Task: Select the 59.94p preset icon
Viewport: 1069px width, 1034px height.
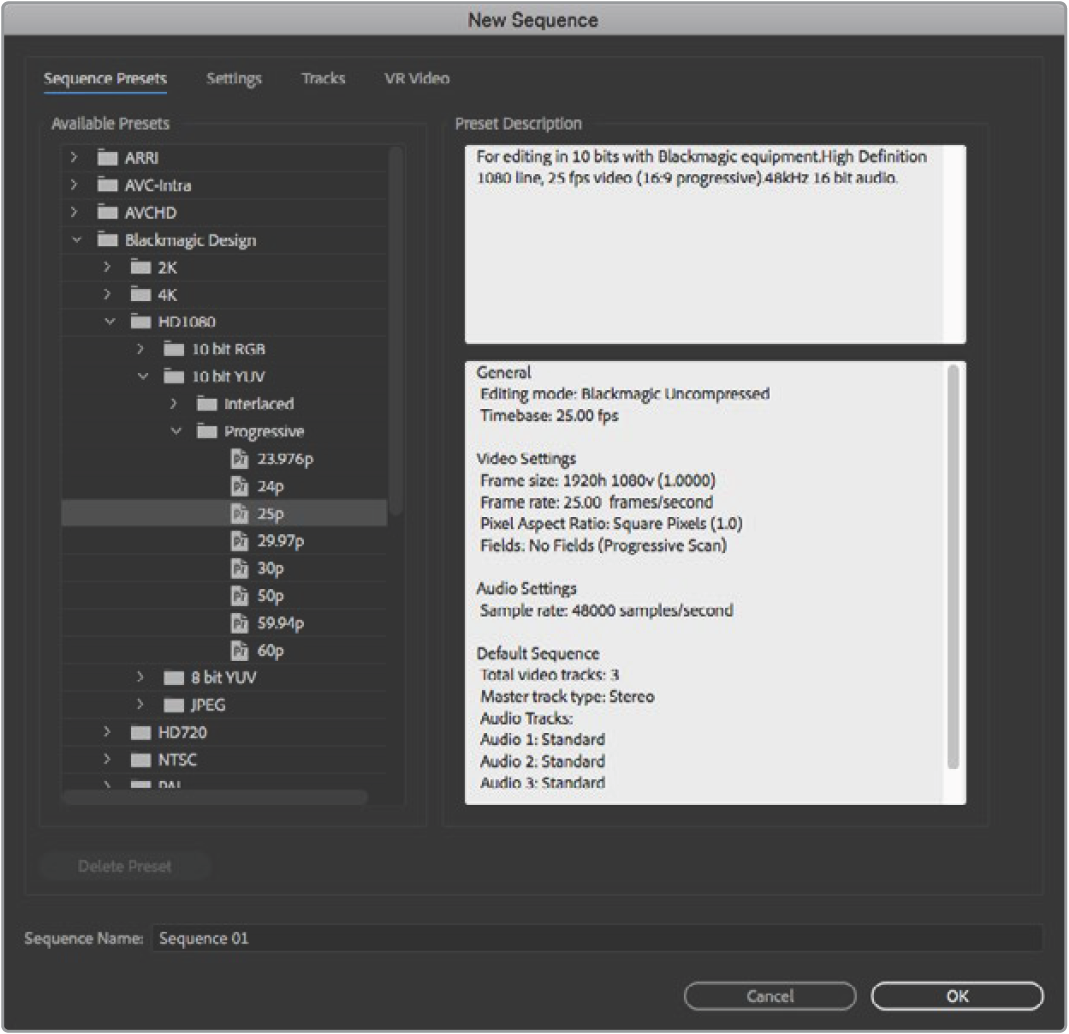Action: click(239, 623)
